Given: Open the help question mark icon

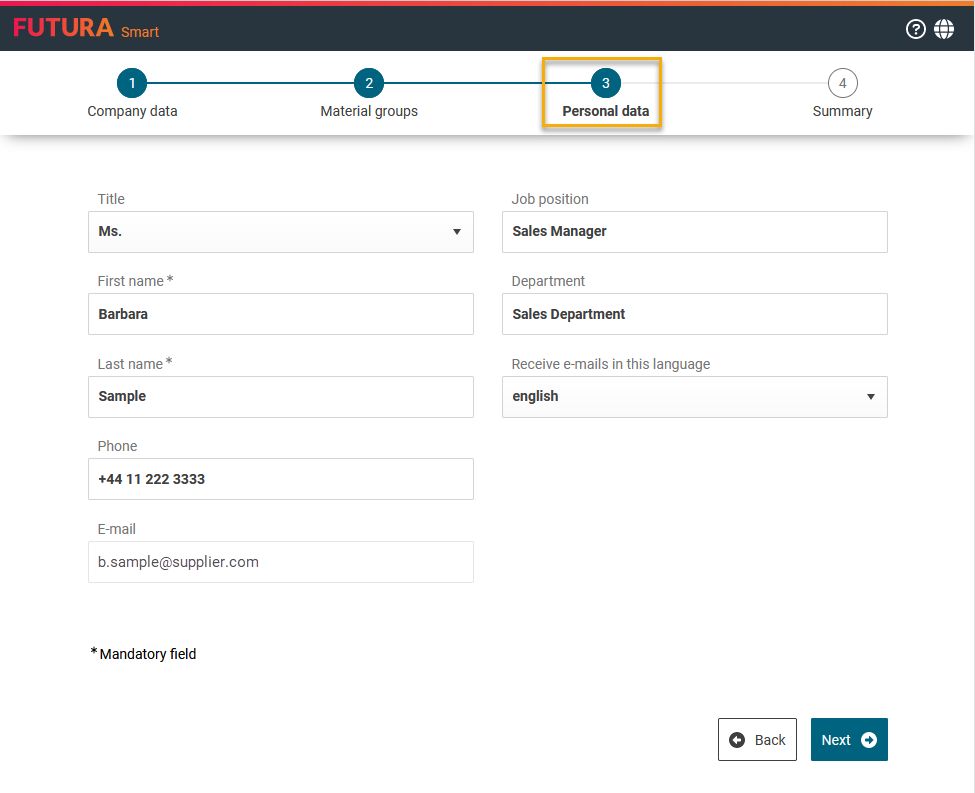Looking at the screenshot, I should pyautogui.click(x=915, y=29).
